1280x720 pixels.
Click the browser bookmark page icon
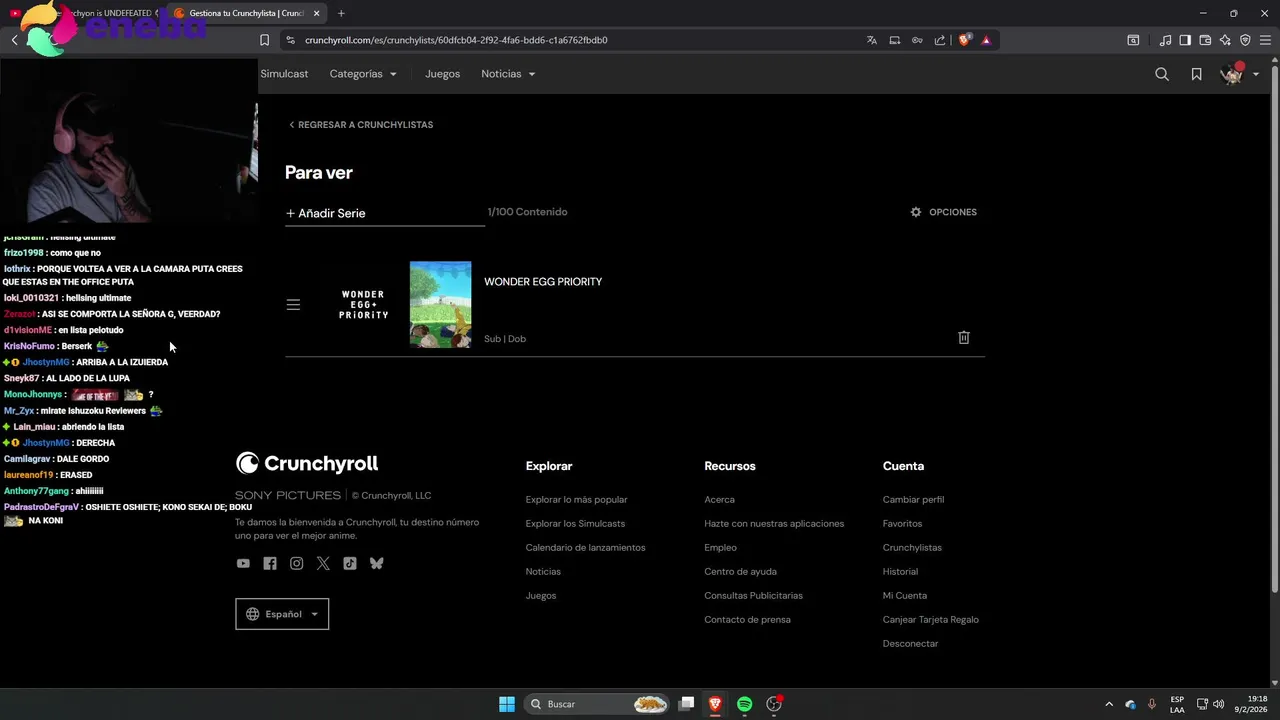(x=264, y=40)
